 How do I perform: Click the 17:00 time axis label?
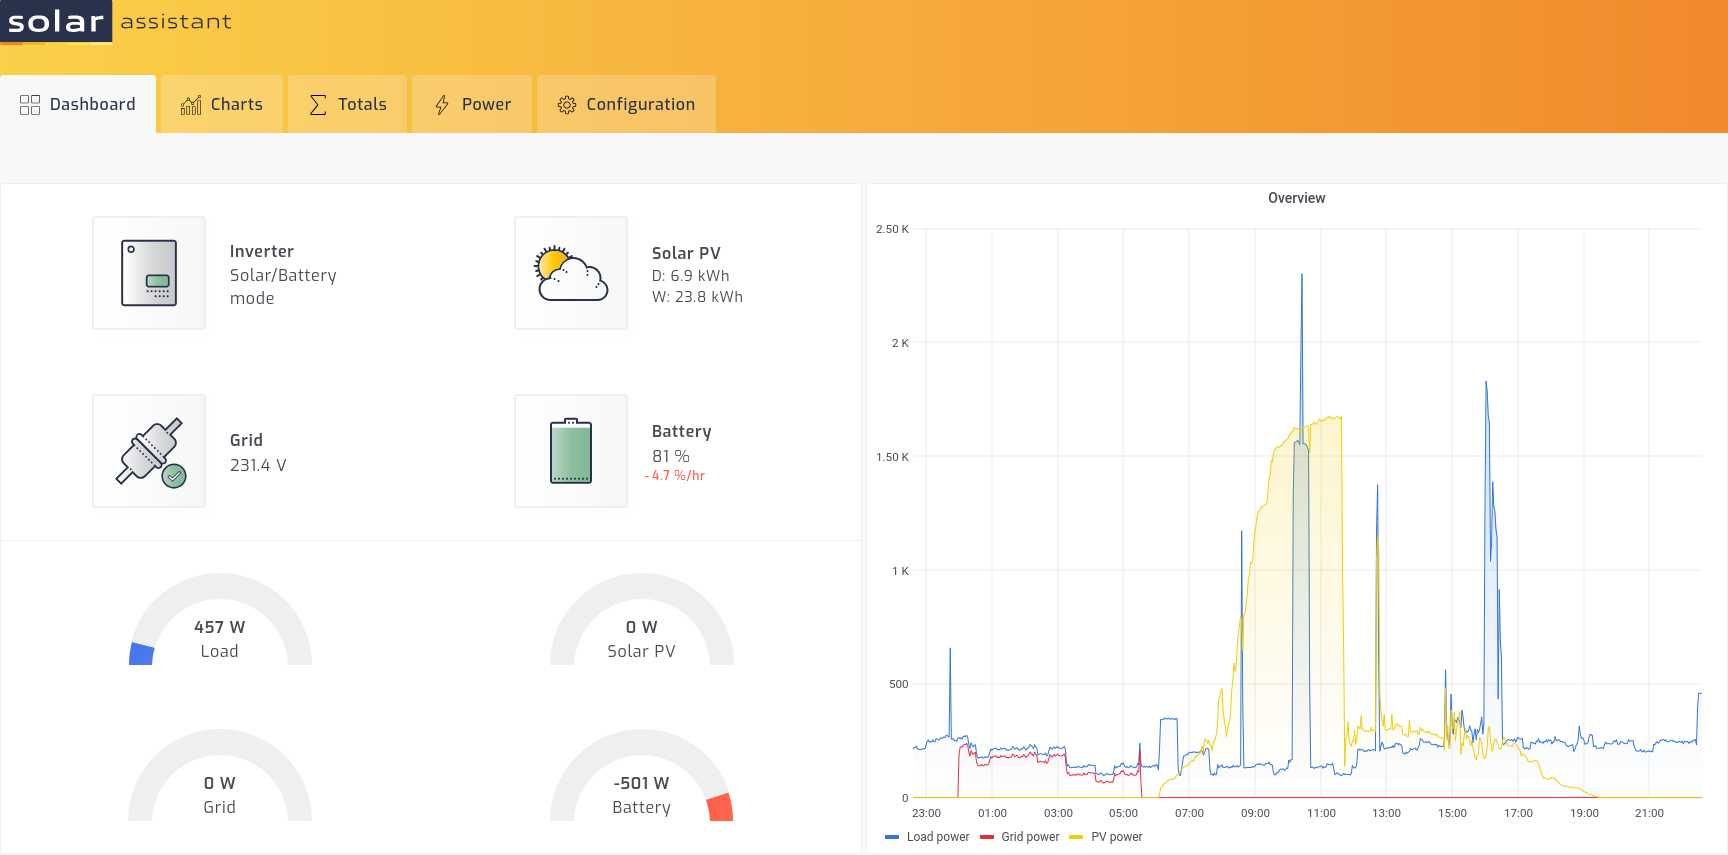point(1518,813)
